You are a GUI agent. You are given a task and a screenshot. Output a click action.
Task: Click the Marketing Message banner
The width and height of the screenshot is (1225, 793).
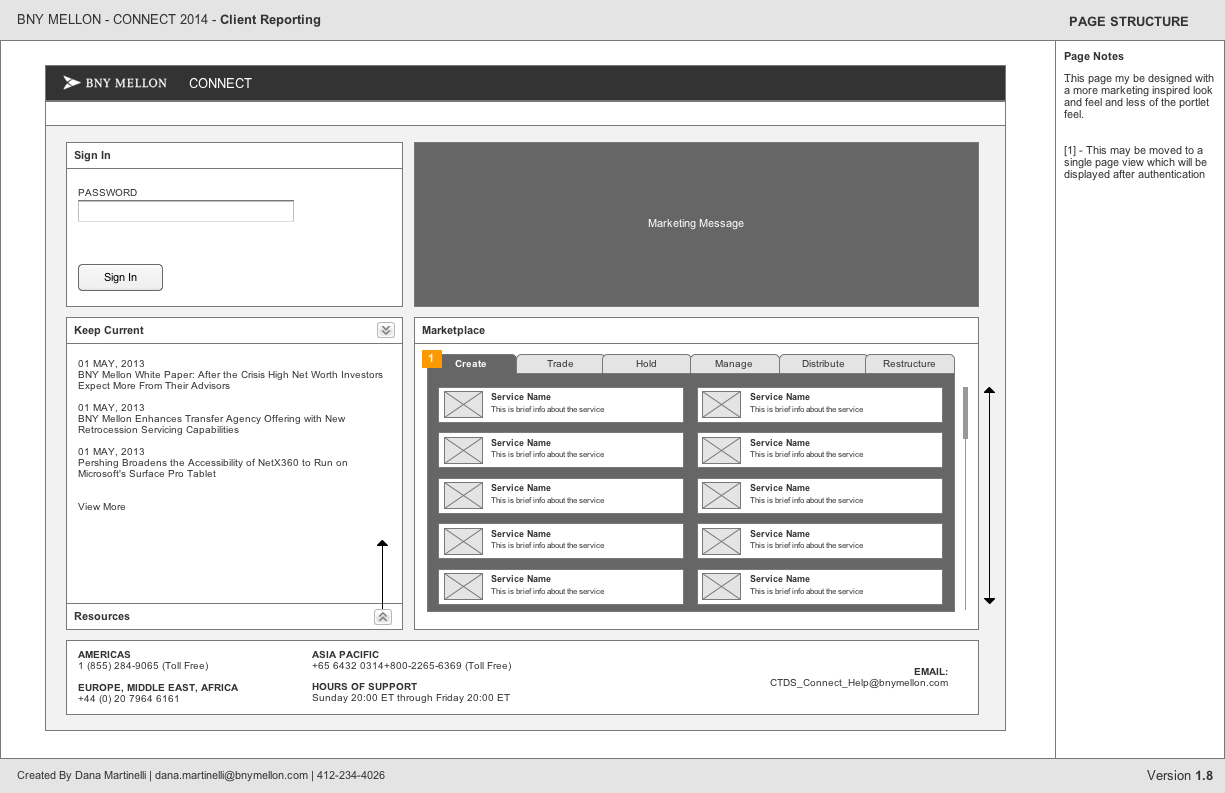[696, 224]
